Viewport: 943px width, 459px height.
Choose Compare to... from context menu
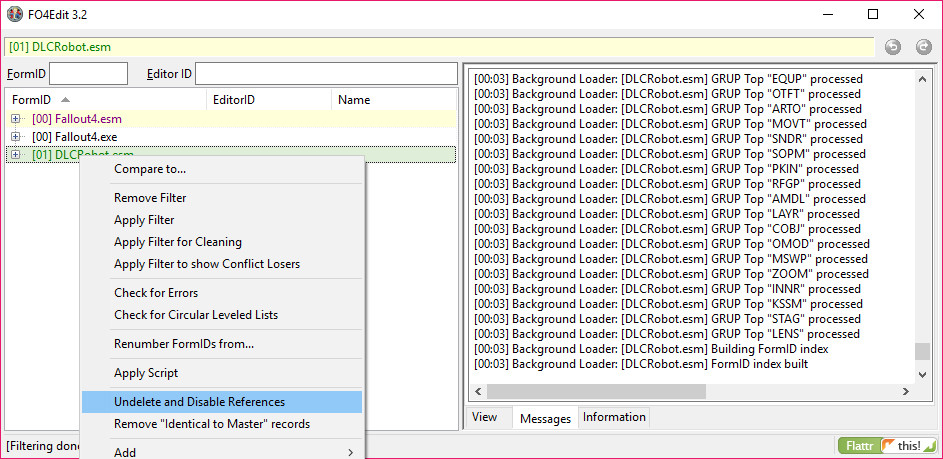click(x=222, y=169)
